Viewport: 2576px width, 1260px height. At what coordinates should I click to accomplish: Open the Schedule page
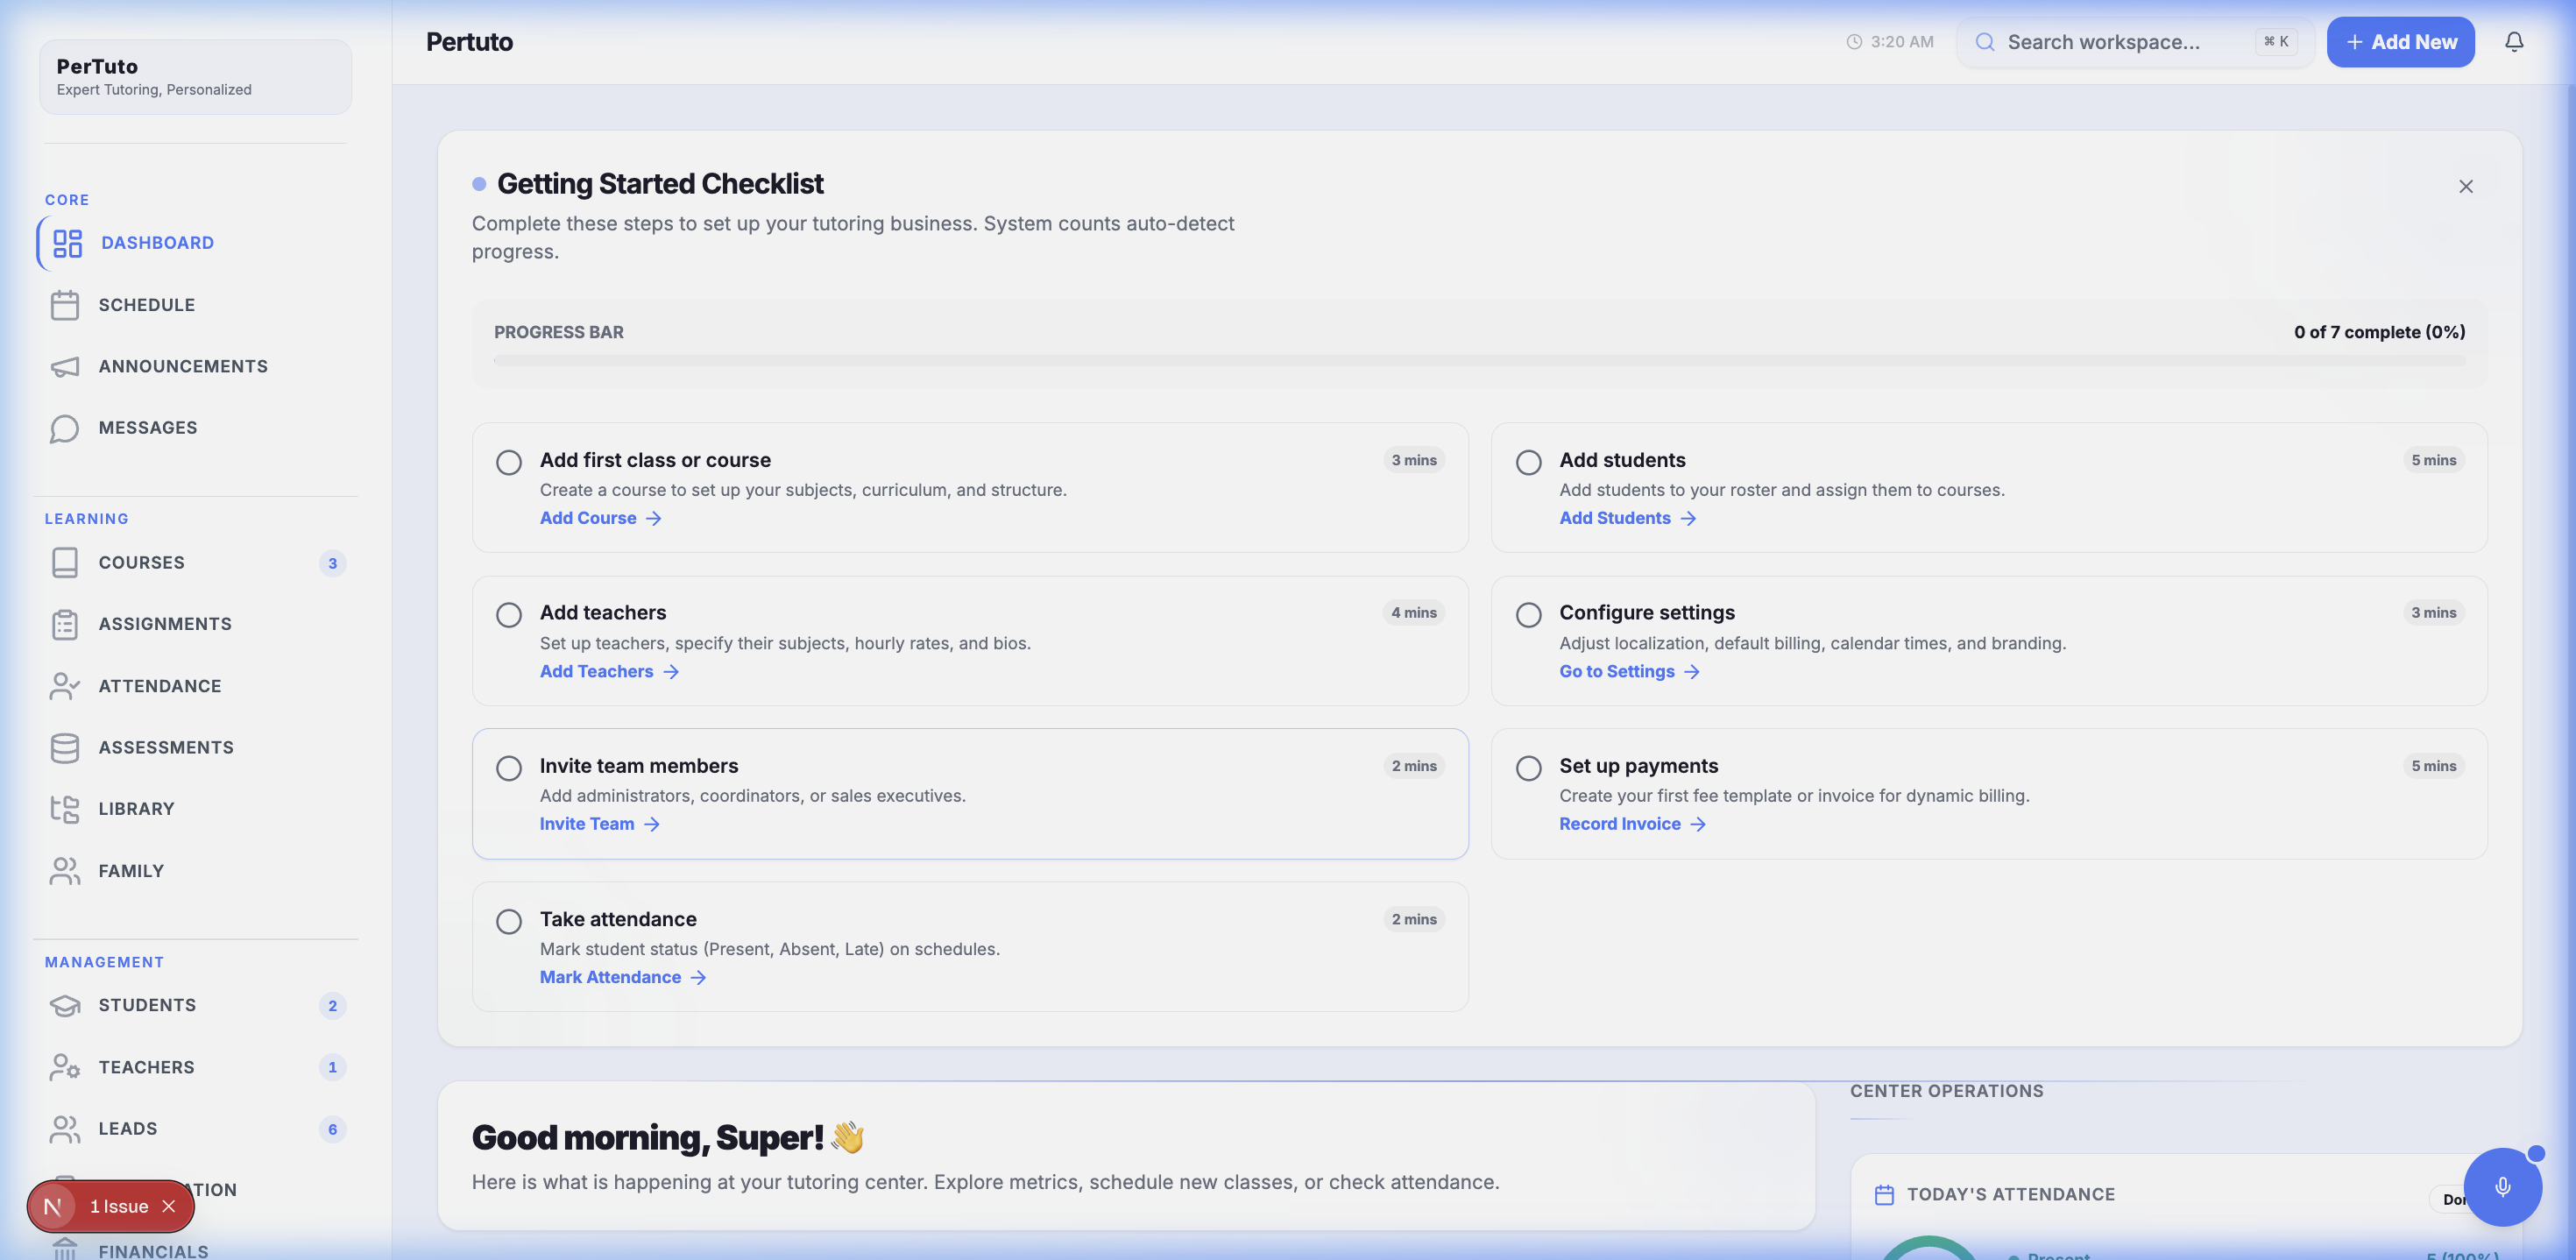(195, 305)
